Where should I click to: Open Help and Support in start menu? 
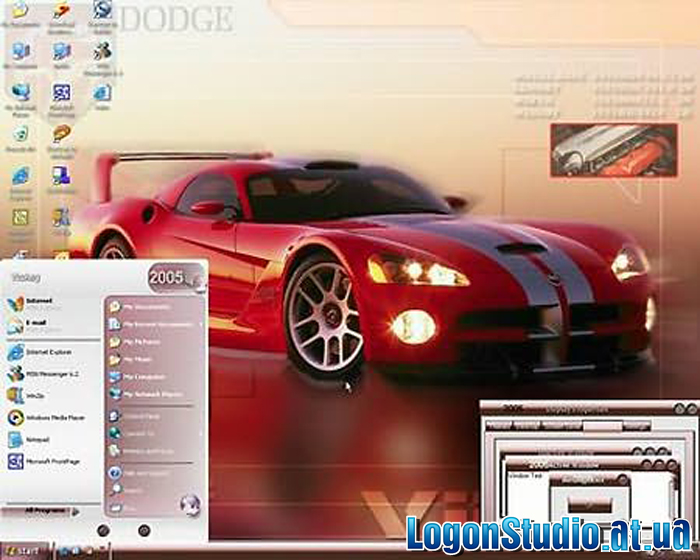click(x=140, y=473)
